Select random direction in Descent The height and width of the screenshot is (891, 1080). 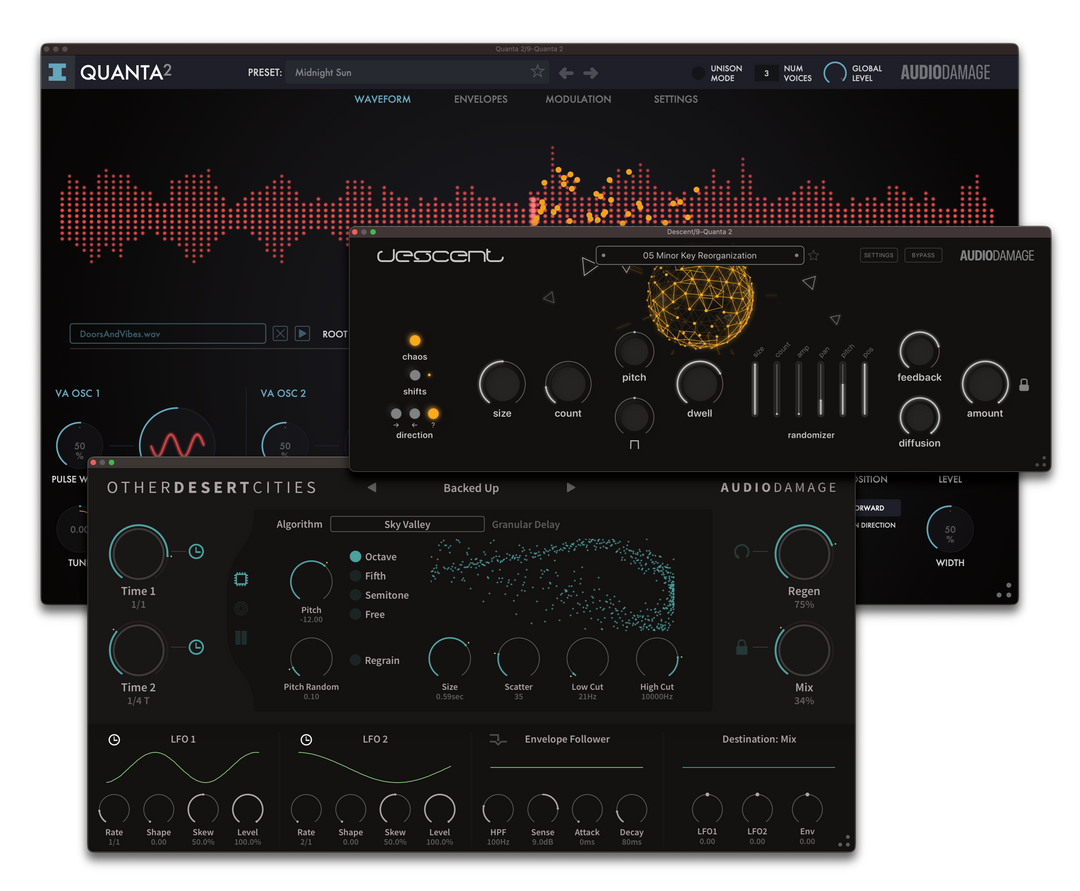pos(433,414)
